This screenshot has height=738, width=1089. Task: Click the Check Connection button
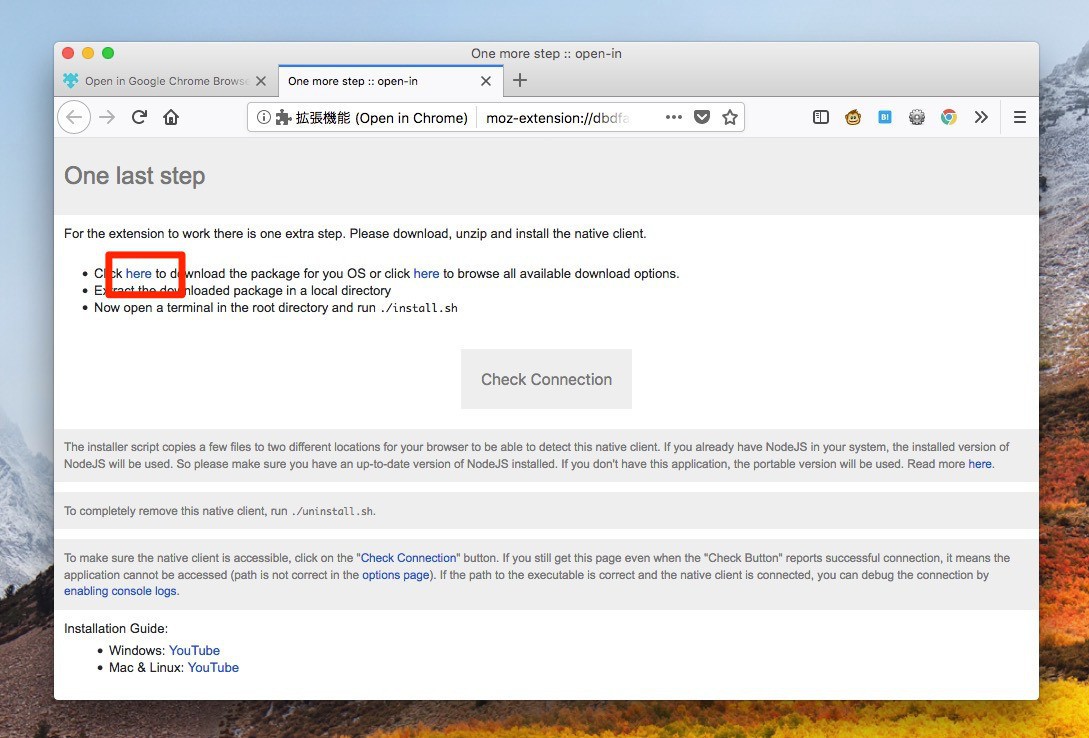tap(547, 379)
